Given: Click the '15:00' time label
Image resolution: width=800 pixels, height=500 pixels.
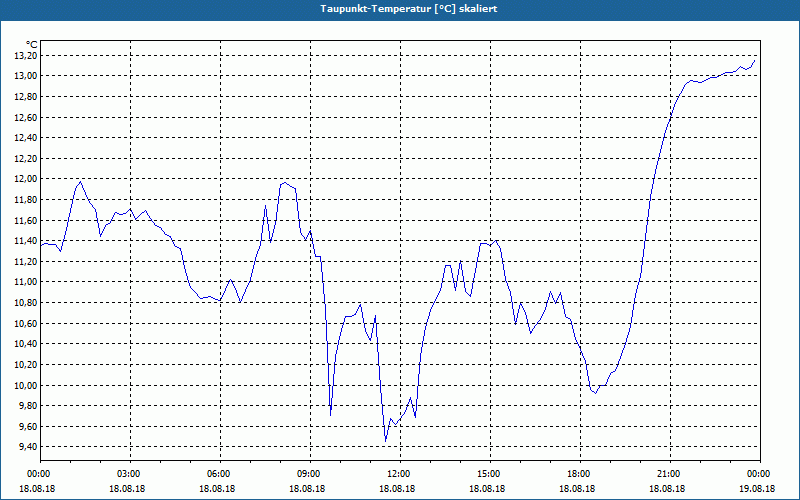Looking at the screenshot, I should [x=490, y=474].
